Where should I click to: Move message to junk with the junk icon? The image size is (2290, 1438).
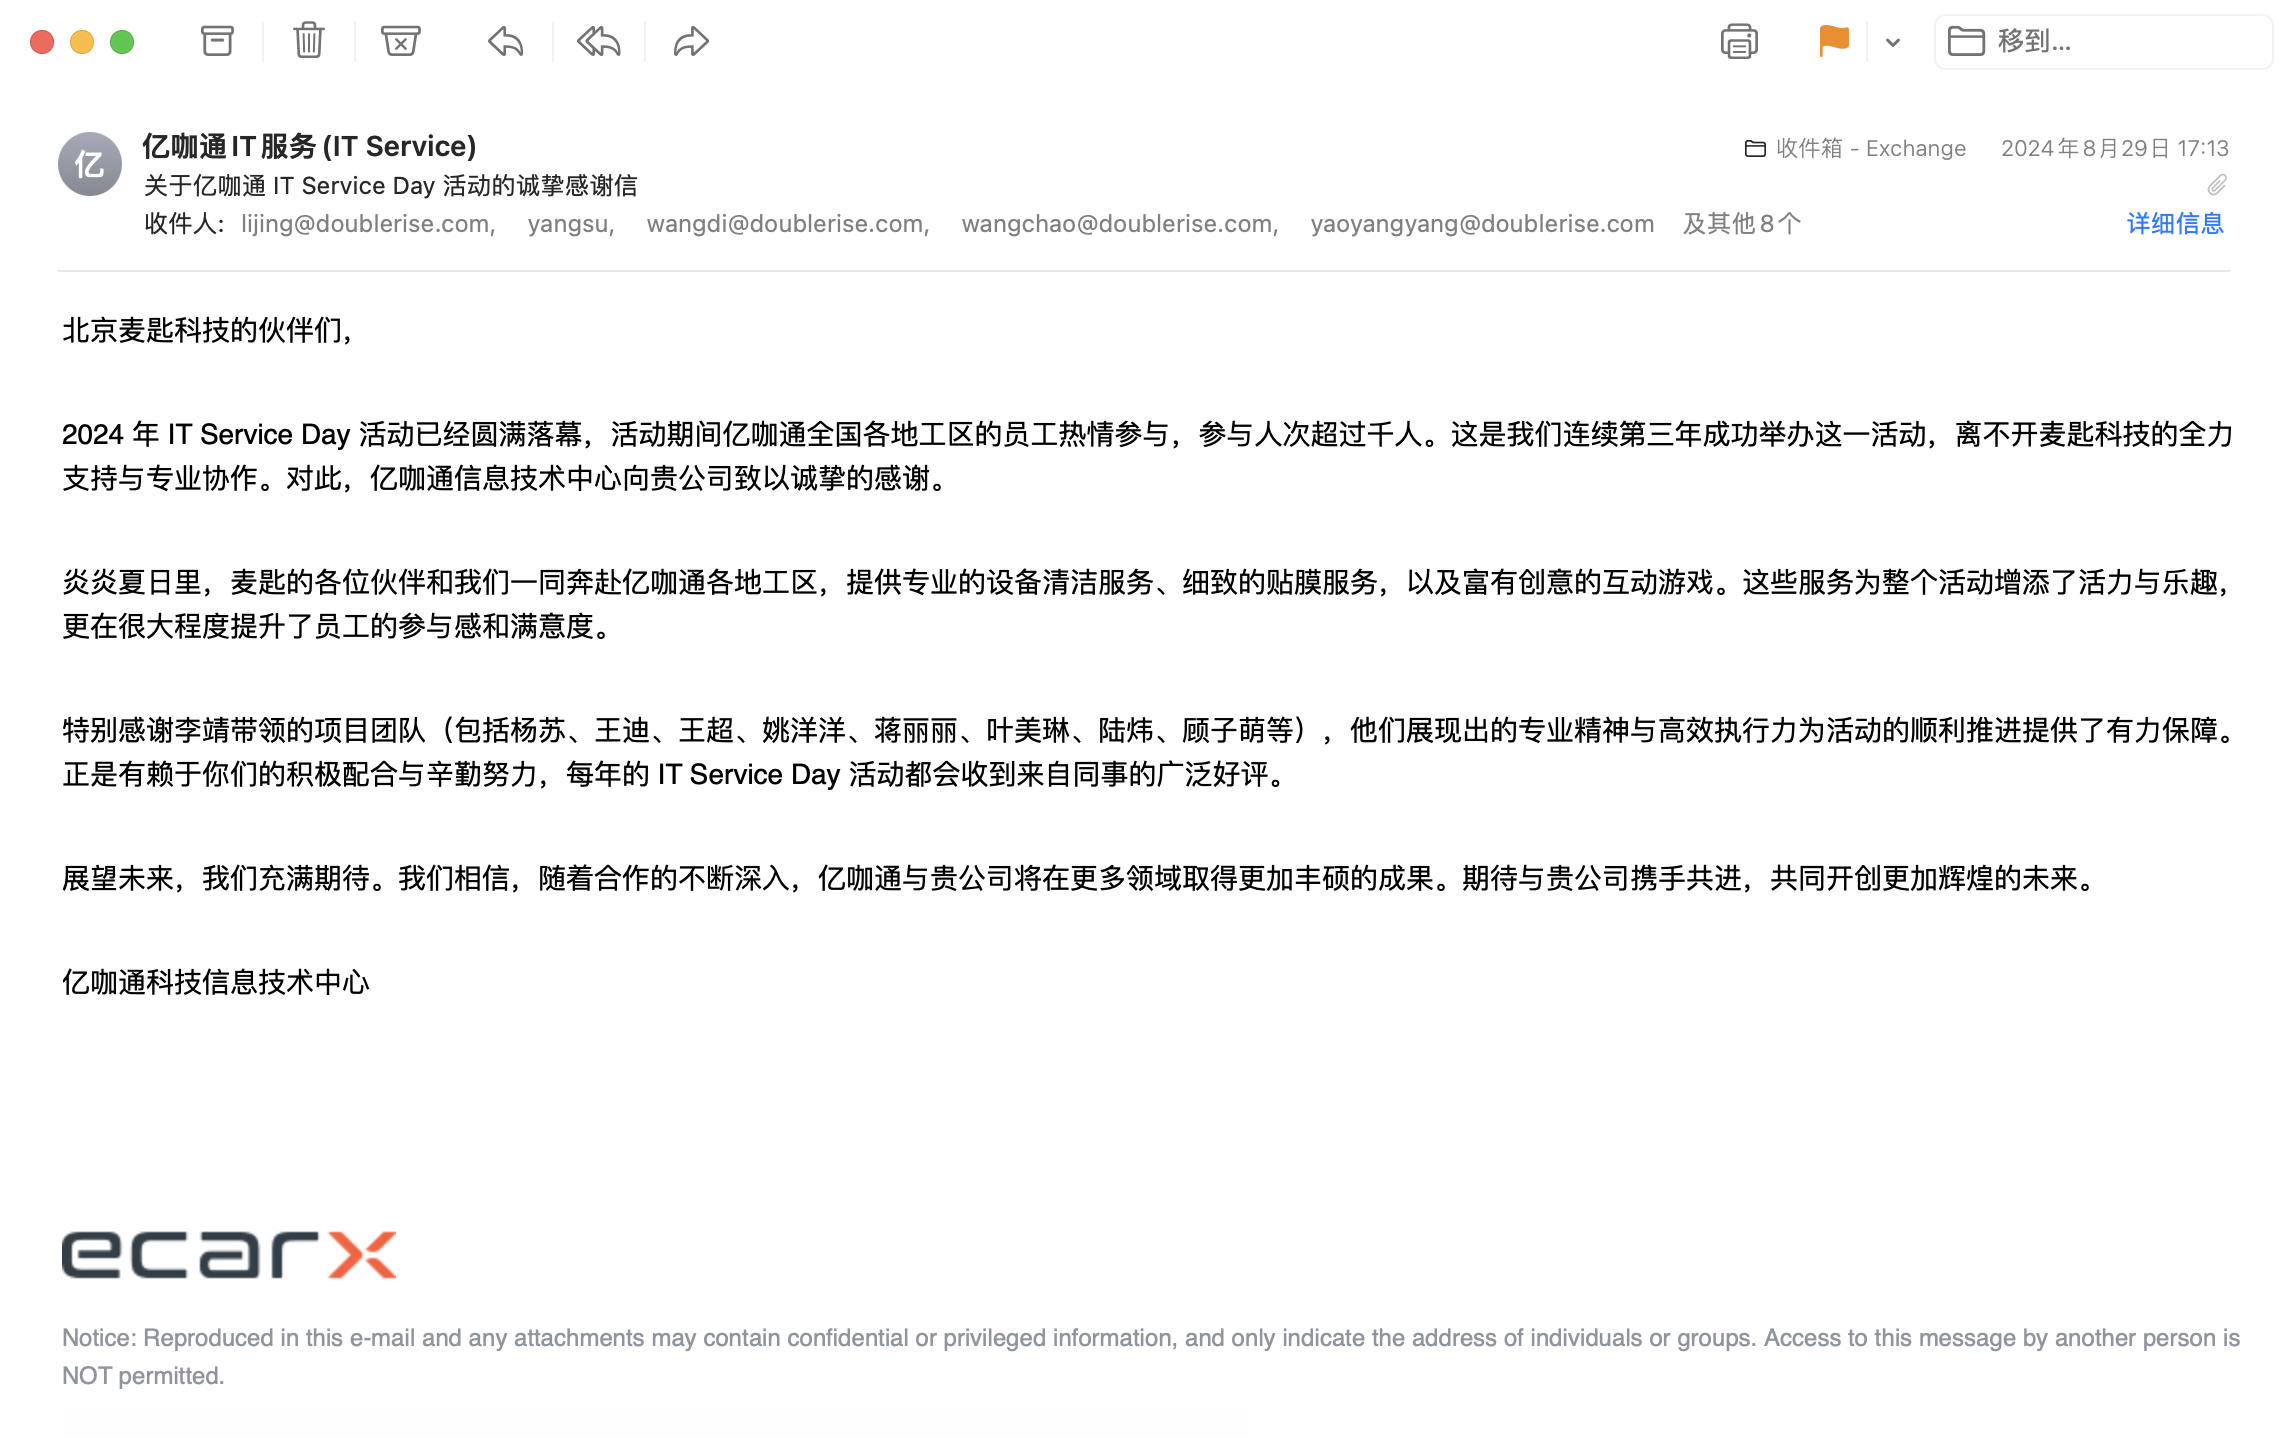pyautogui.click(x=400, y=41)
